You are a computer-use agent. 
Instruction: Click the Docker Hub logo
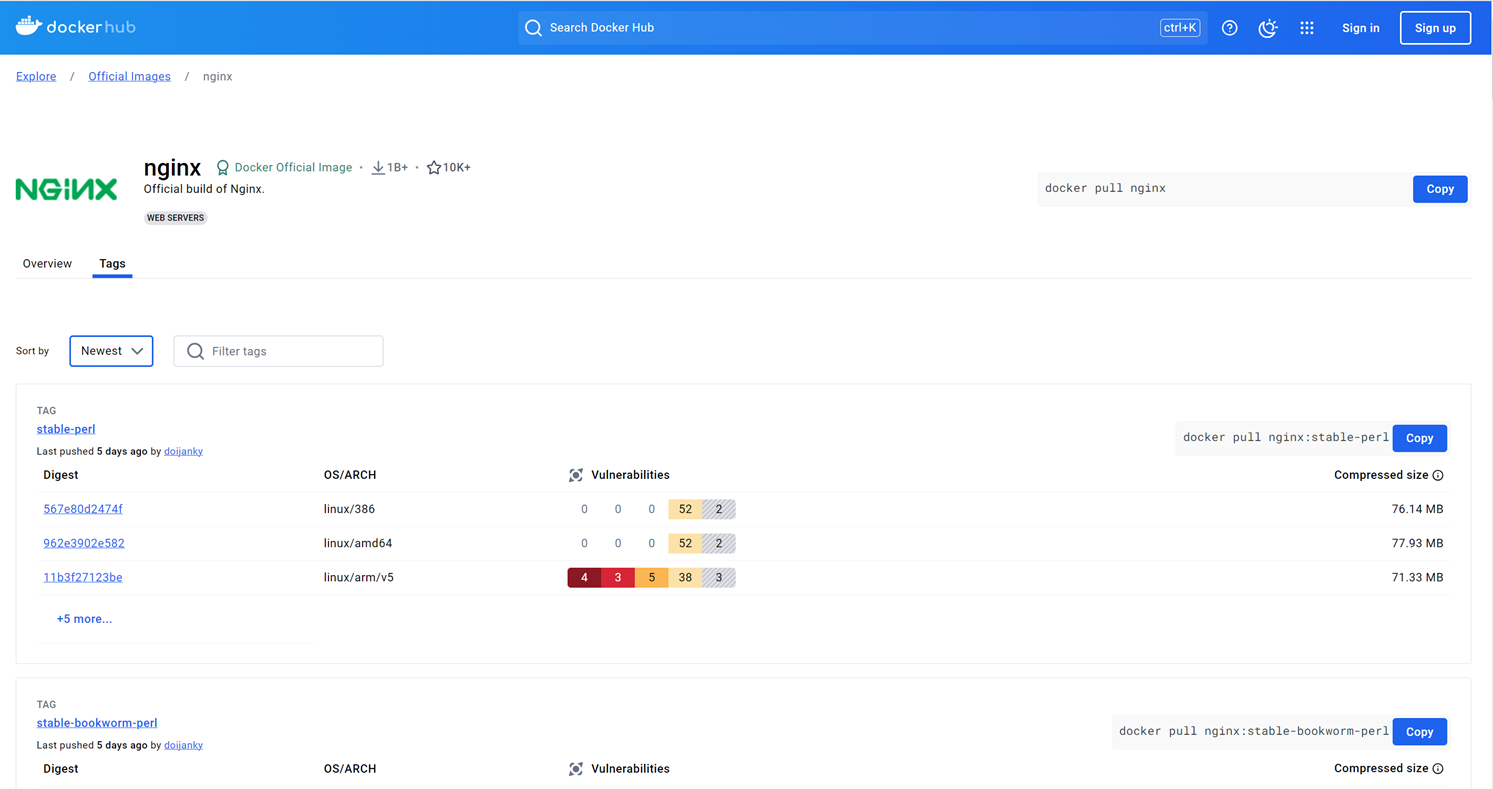coord(75,27)
